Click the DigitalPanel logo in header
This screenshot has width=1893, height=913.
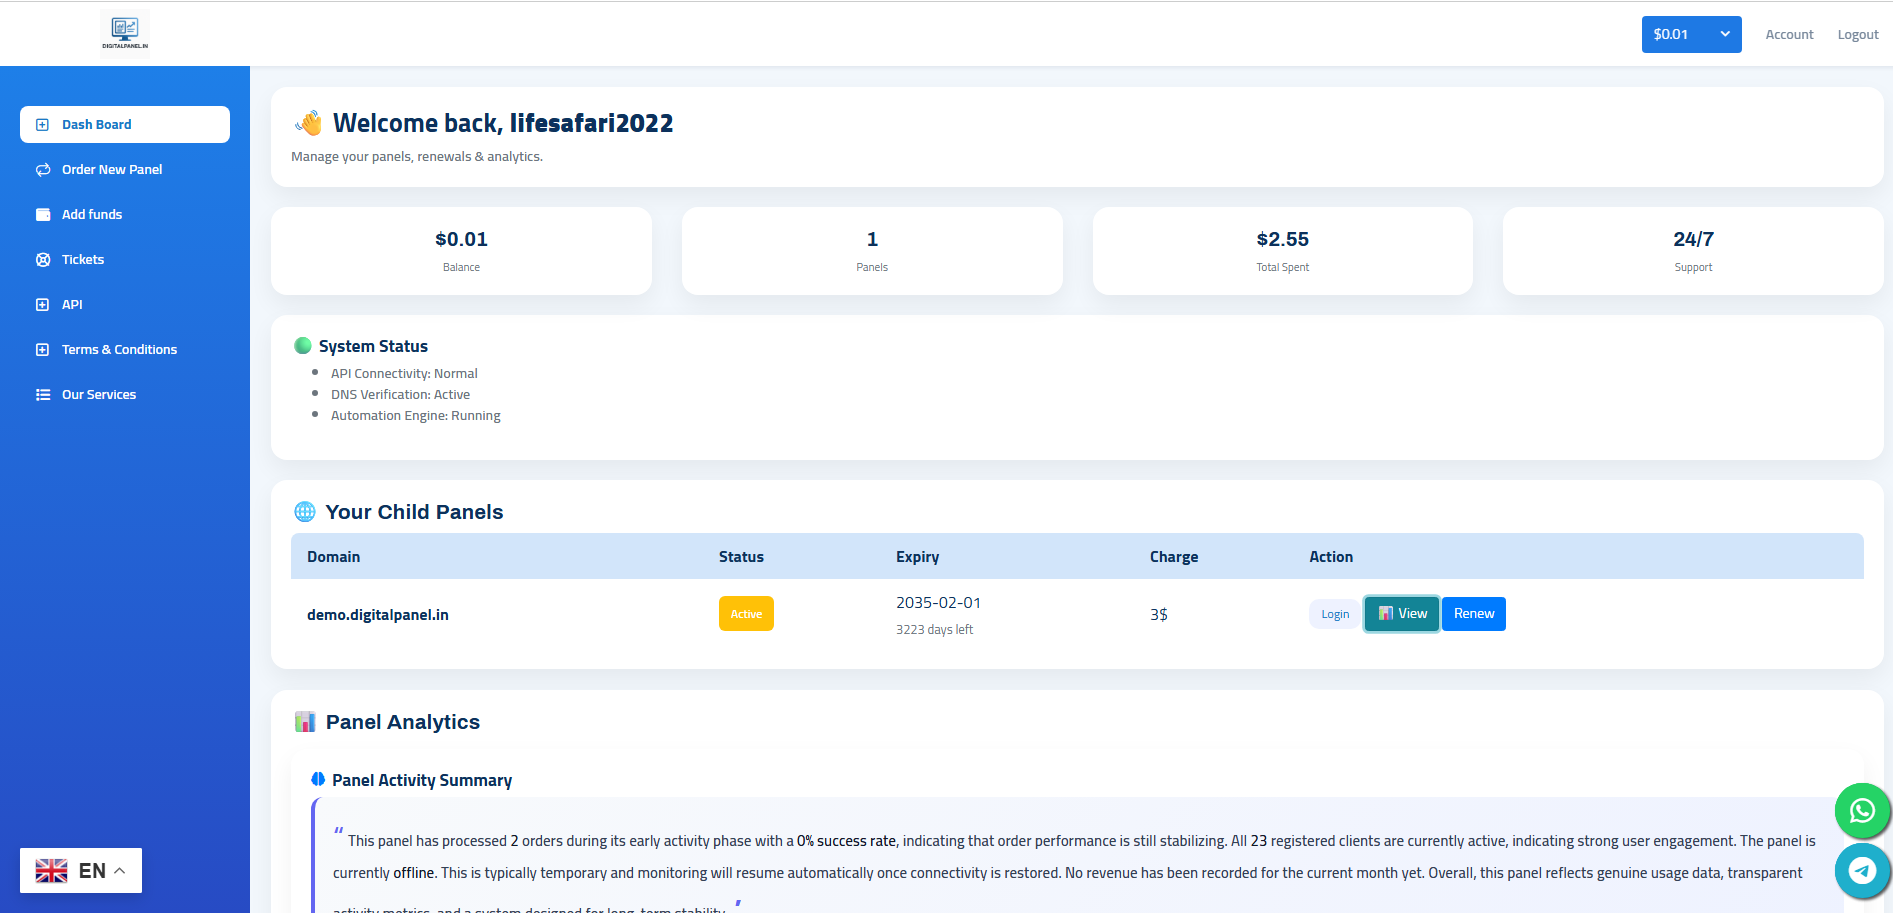click(x=125, y=31)
